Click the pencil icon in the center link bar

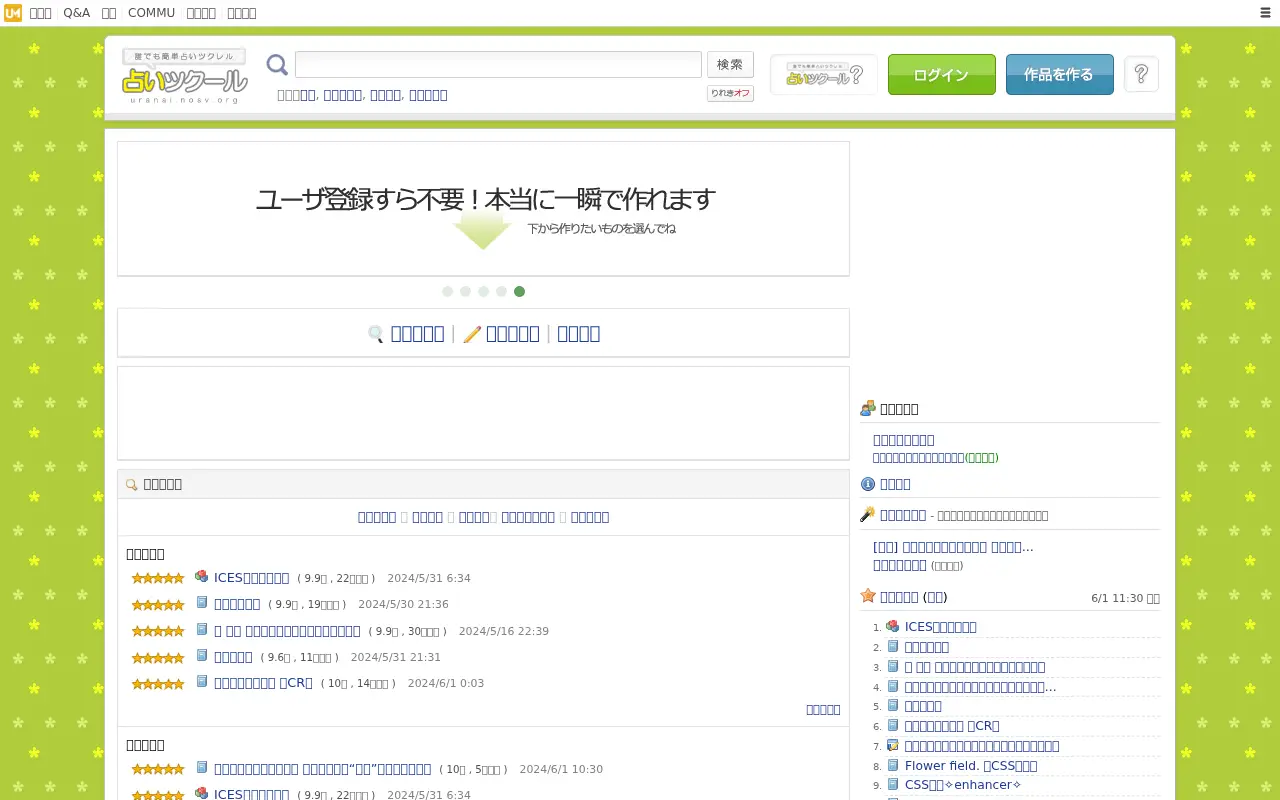coord(472,334)
